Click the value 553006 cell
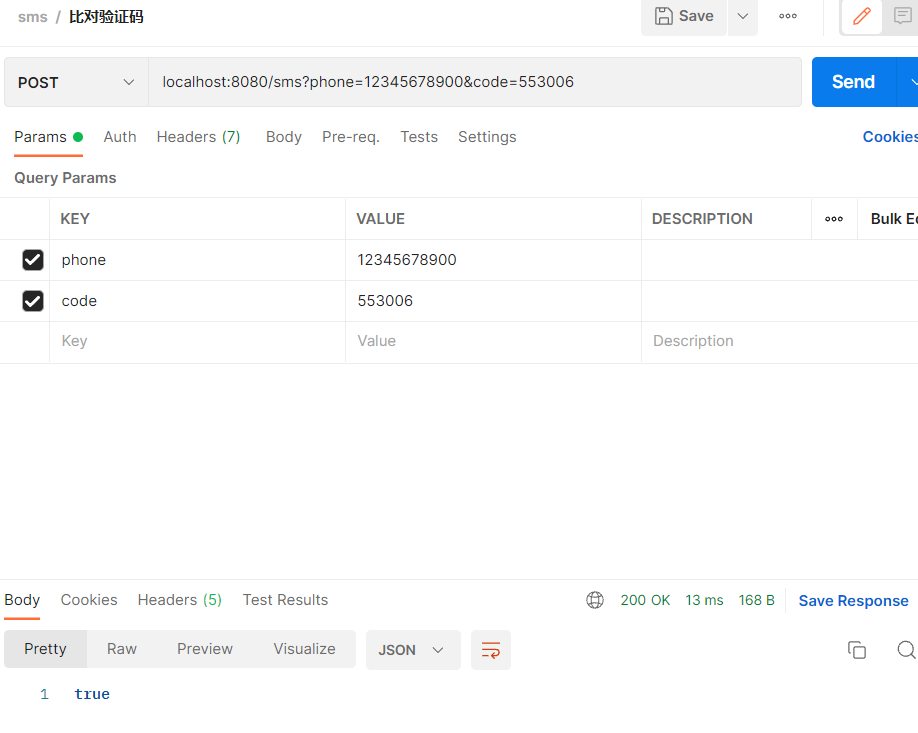The height and width of the screenshot is (733, 918). click(x=494, y=301)
